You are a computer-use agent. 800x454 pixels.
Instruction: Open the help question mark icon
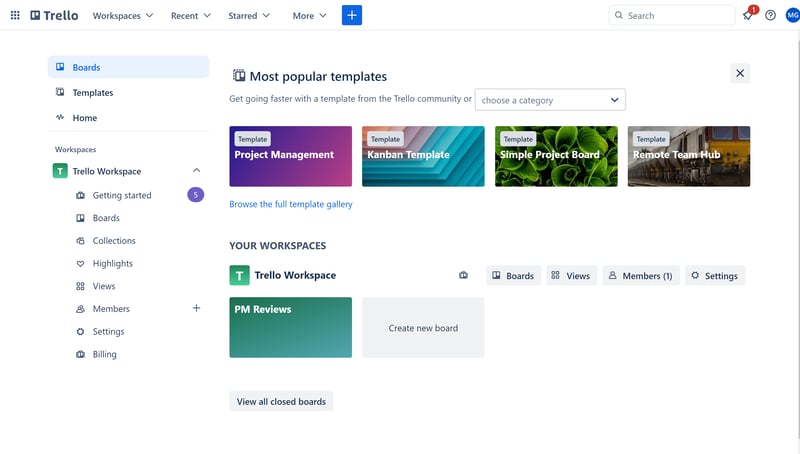click(x=770, y=15)
